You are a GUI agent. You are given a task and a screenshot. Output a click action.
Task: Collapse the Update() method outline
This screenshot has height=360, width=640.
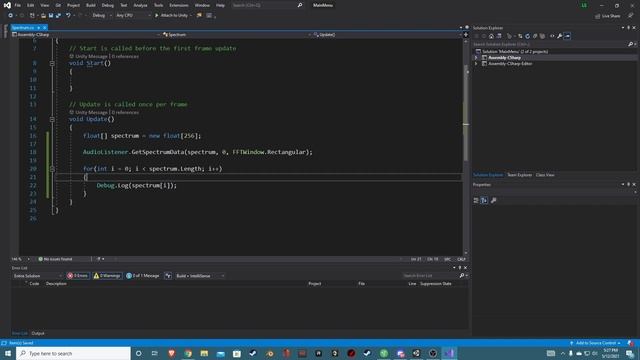[52, 119]
